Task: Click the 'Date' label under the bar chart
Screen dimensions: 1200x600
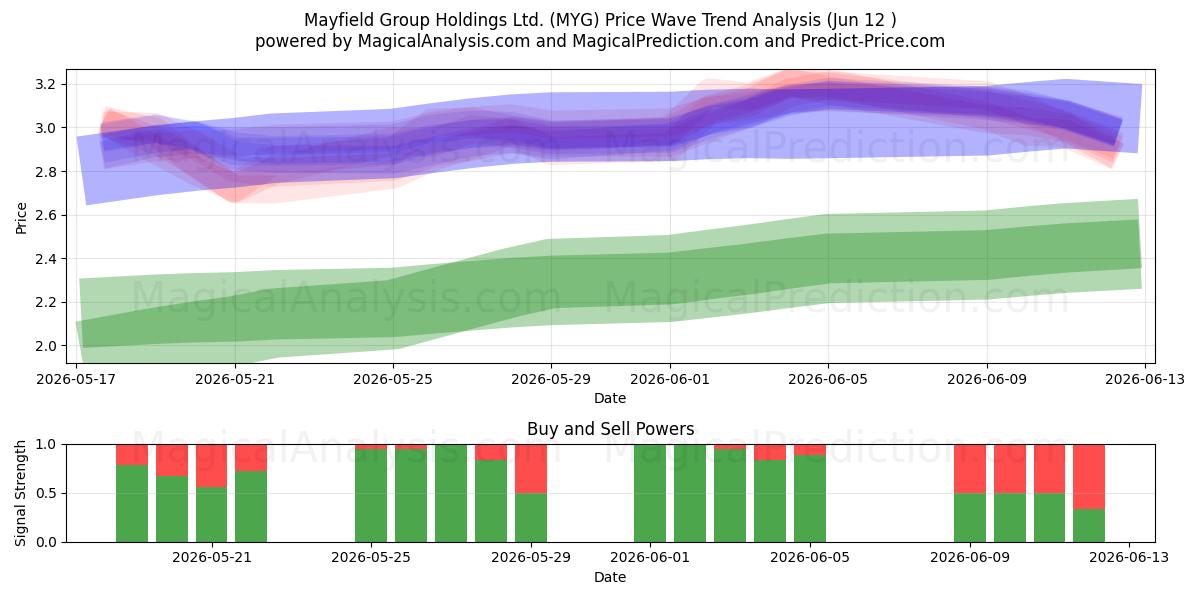Action: tap(610, 577)
